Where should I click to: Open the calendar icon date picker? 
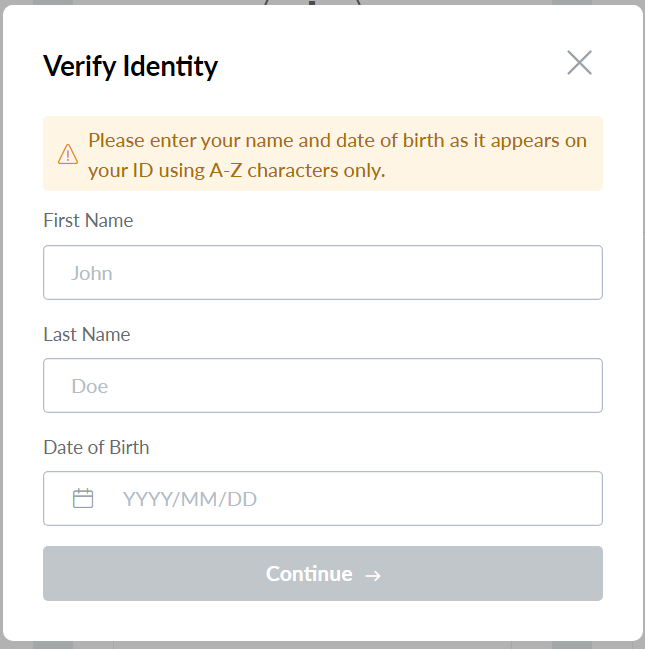tap(83, 498)
